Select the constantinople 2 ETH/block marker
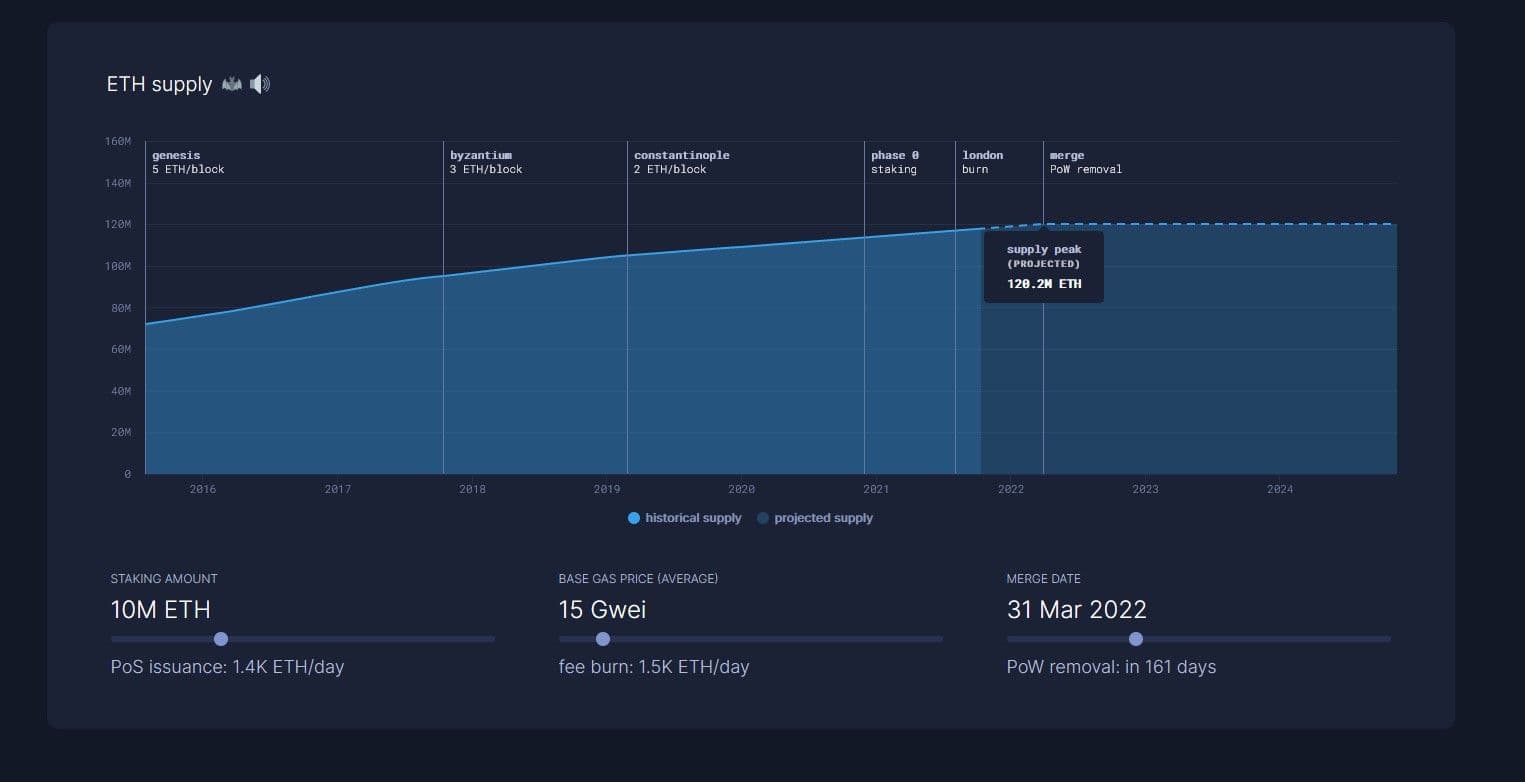This screenshot has height=782, width=1525. pyautogui.click(x=681, y=162)
